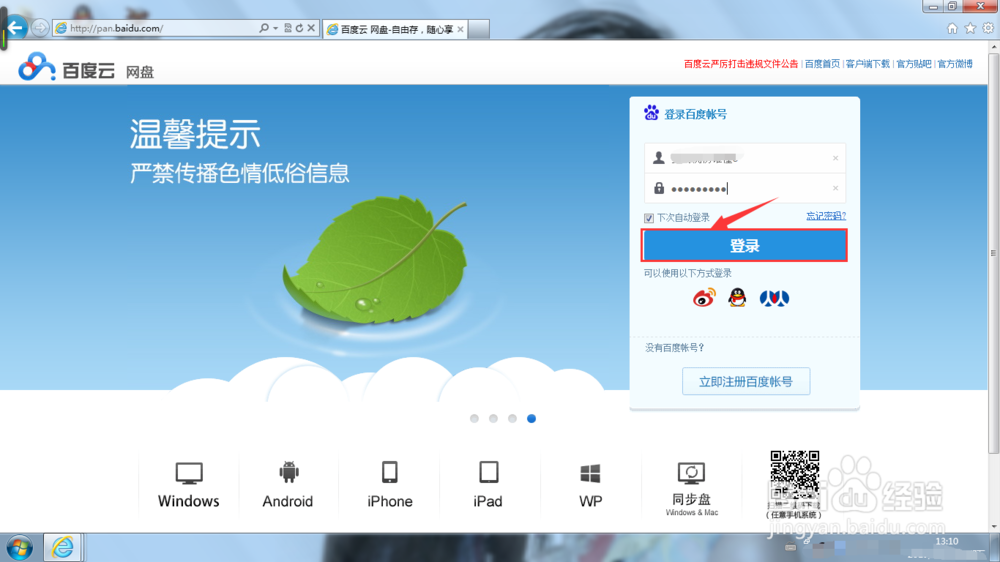Clear the username field with its X
The width and height of the screenshot is (1000, 562).
coord(835,158)
